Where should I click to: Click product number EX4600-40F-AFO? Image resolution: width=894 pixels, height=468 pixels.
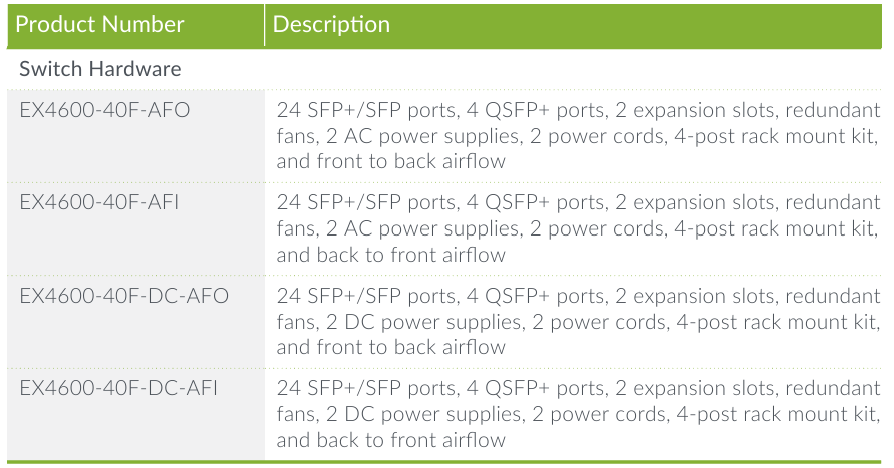tap(104, 110)
